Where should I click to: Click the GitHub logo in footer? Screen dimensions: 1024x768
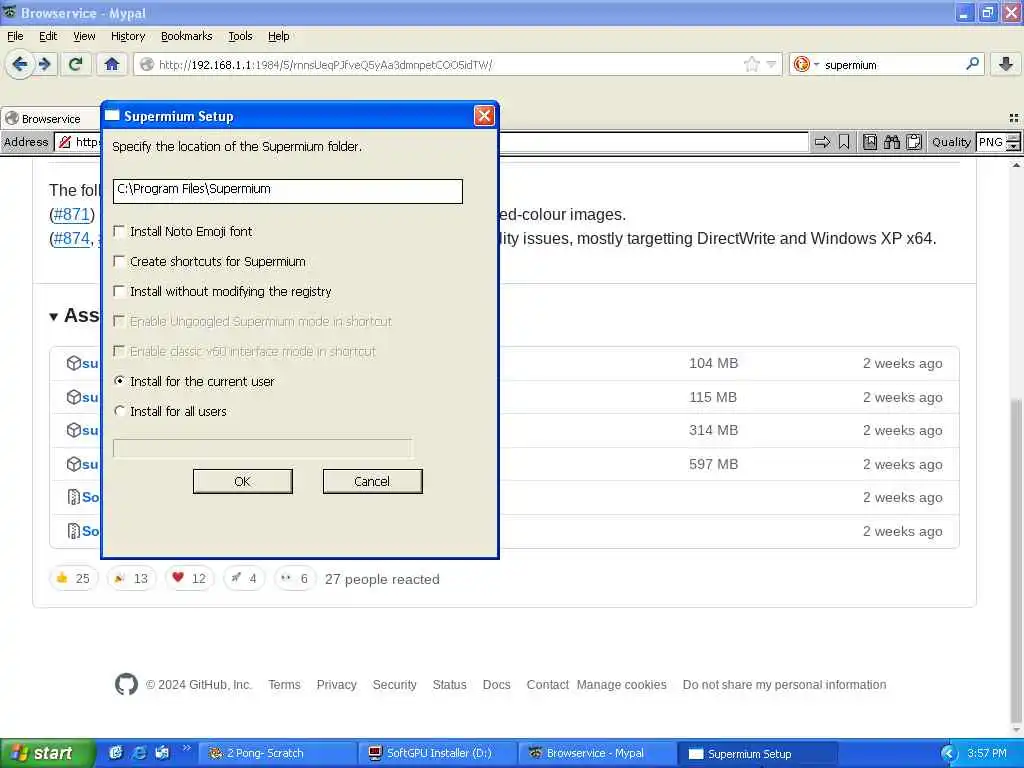coord(126,684)
